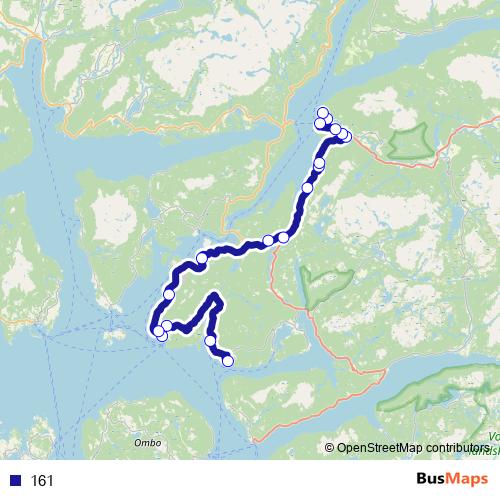Image resolution: width=500 pixels, height=500 pixels.
Task: Click the stop marker where route bends southwest by inlet
Action: 202,258
